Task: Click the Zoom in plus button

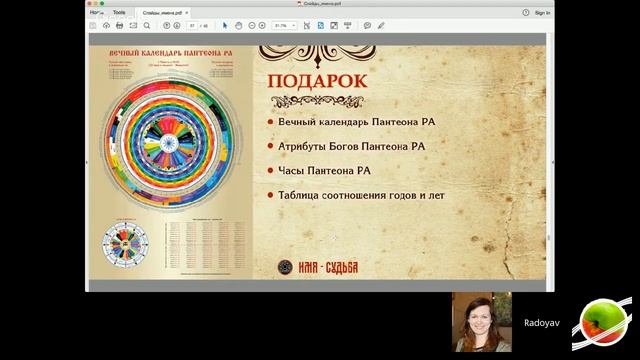Action: [x=262, y=25]
